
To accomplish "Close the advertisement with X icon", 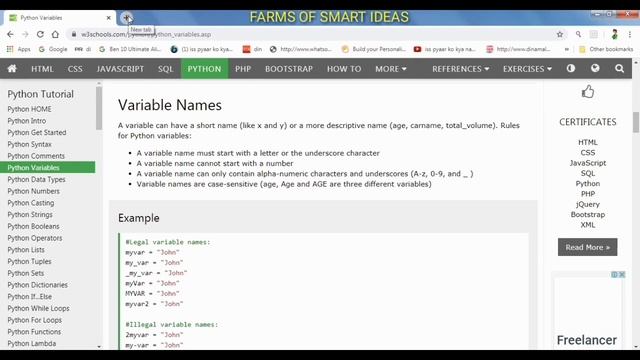I will pos(622,275).
